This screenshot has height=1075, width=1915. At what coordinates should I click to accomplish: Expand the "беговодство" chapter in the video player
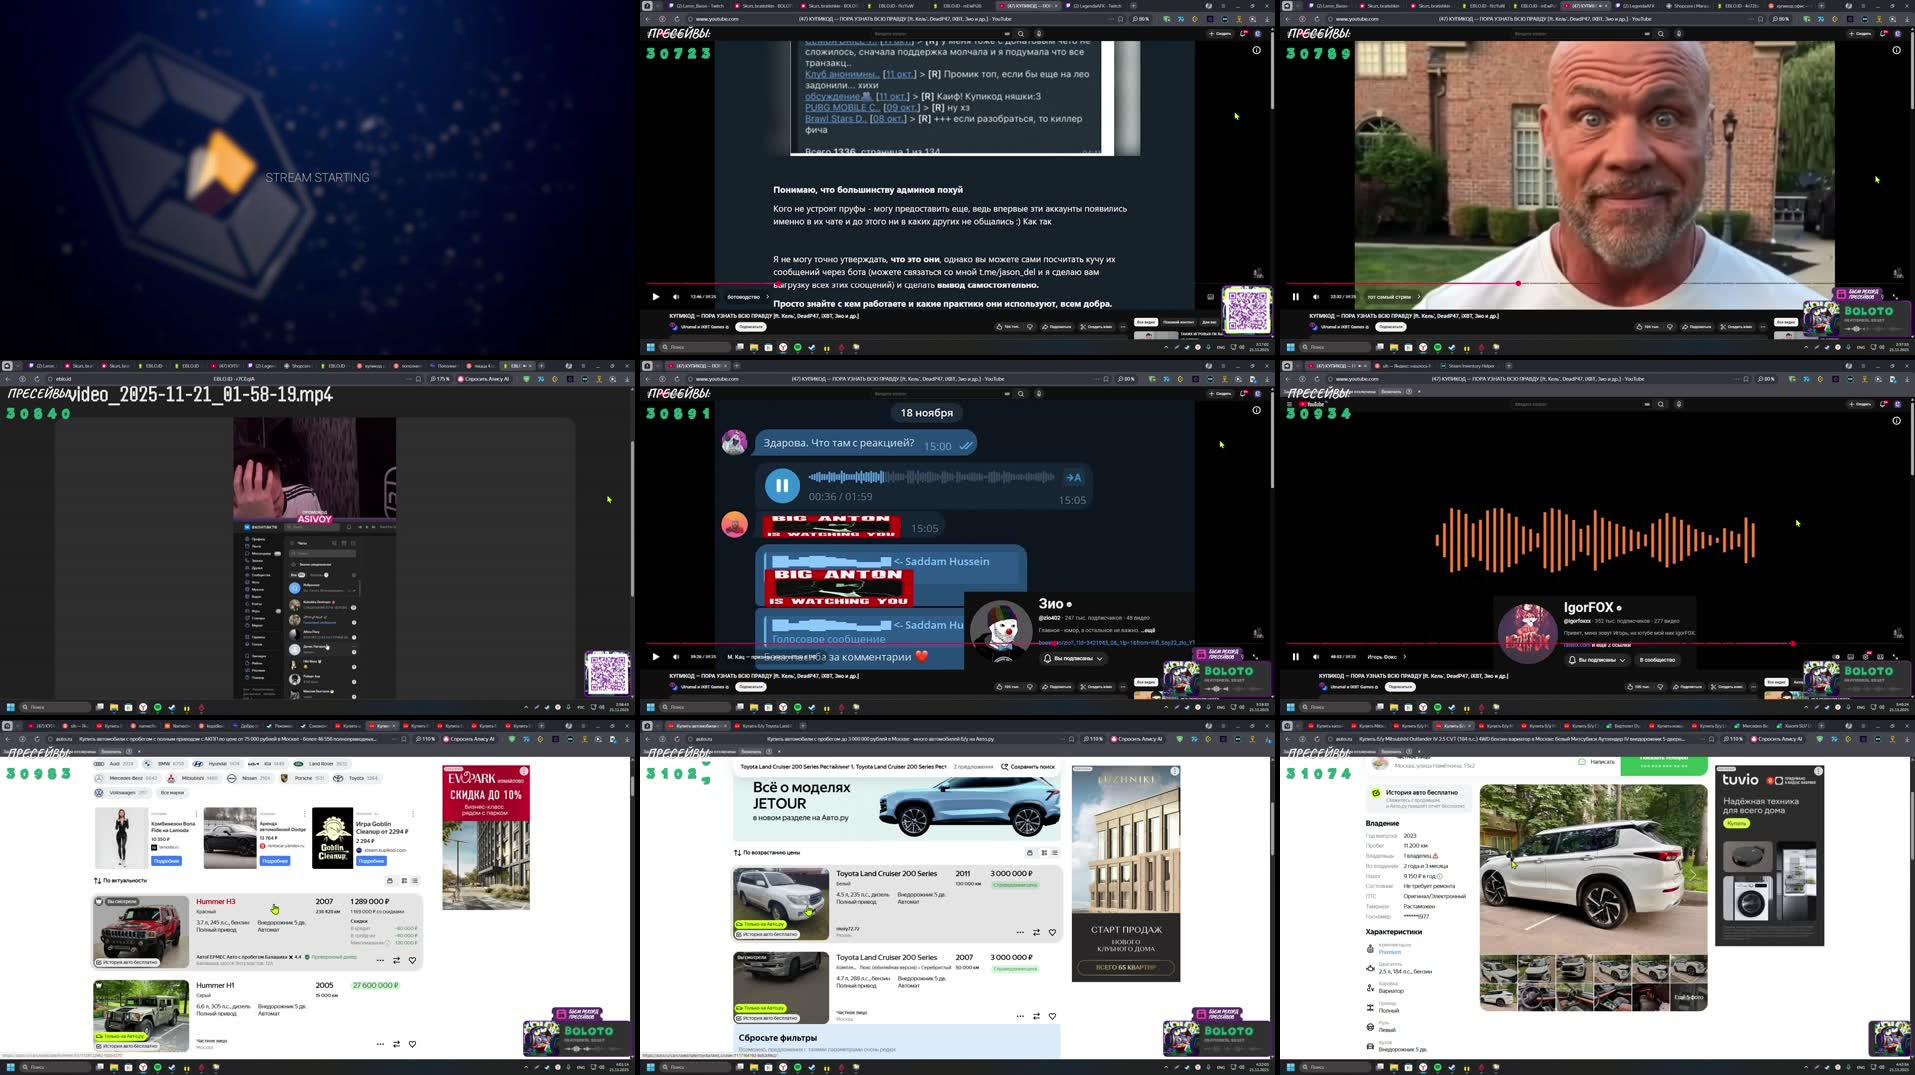pos(743,296)
